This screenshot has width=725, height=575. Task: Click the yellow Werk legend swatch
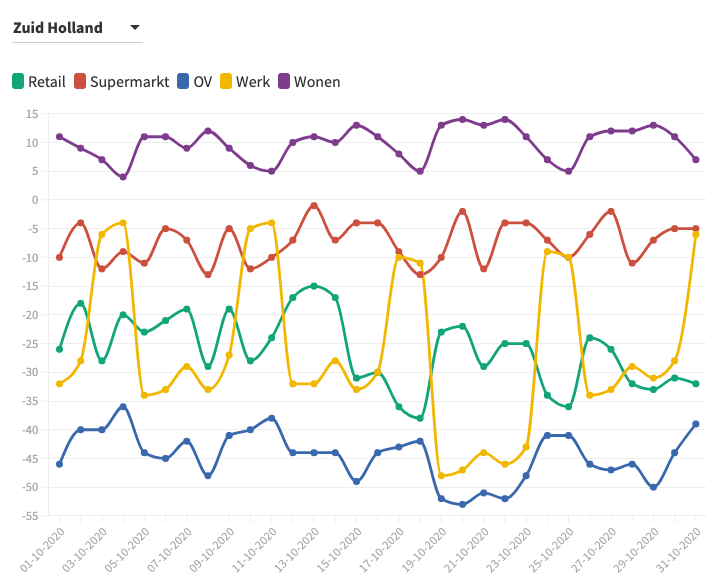pos(227,82)
